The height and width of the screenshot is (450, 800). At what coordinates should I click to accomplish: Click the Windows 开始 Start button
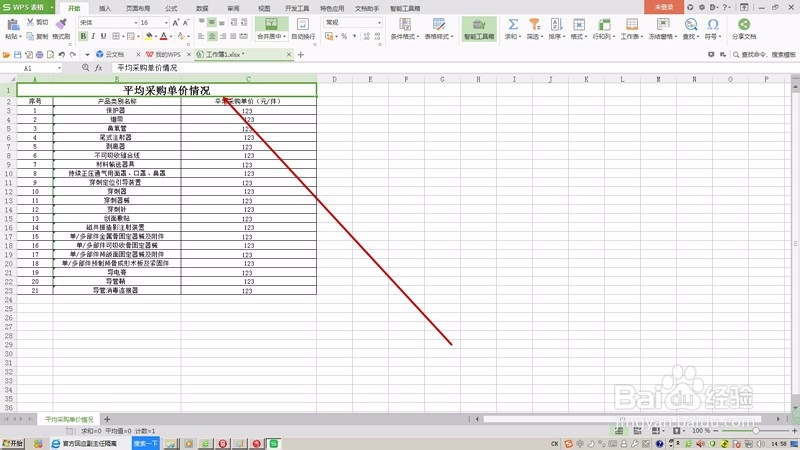(x=13, y=444)
